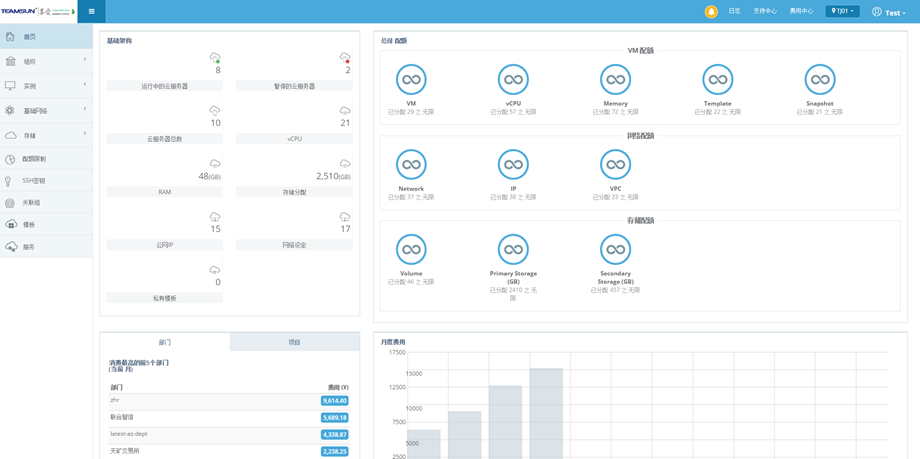
Task: Click the network atom icon in the sidebar
Action: click(x=10, y=110)
